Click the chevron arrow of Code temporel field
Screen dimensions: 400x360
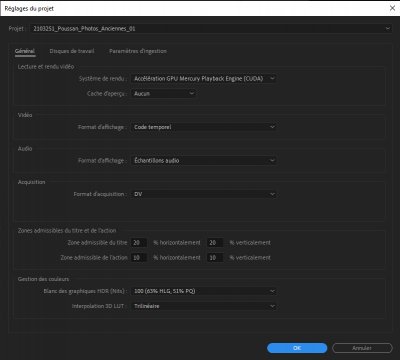point(272,127)
